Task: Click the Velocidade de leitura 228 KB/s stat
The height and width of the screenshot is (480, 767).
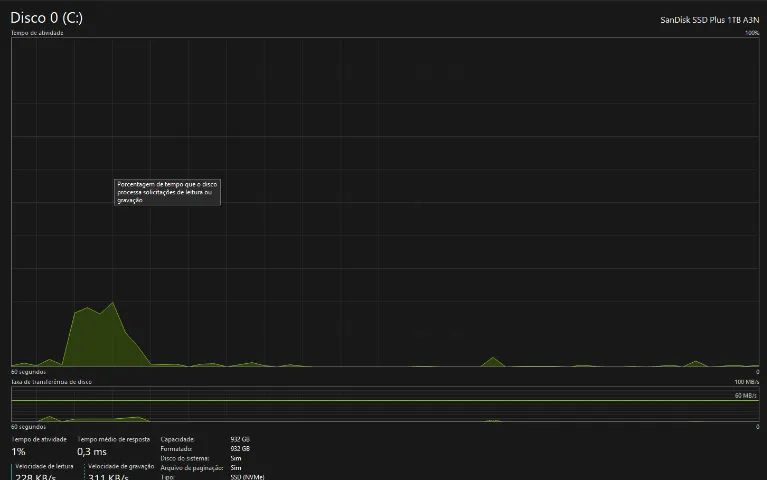Action: 43,473
